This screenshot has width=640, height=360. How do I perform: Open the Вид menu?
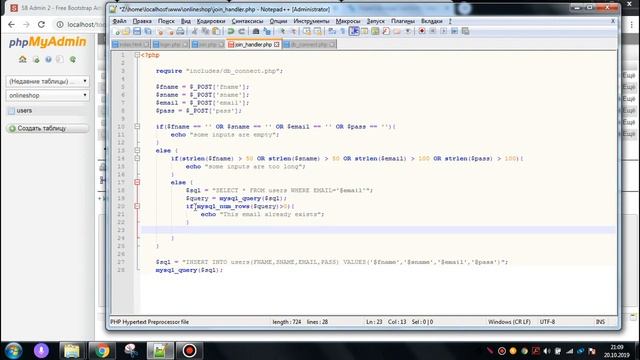tap(186, 21)
